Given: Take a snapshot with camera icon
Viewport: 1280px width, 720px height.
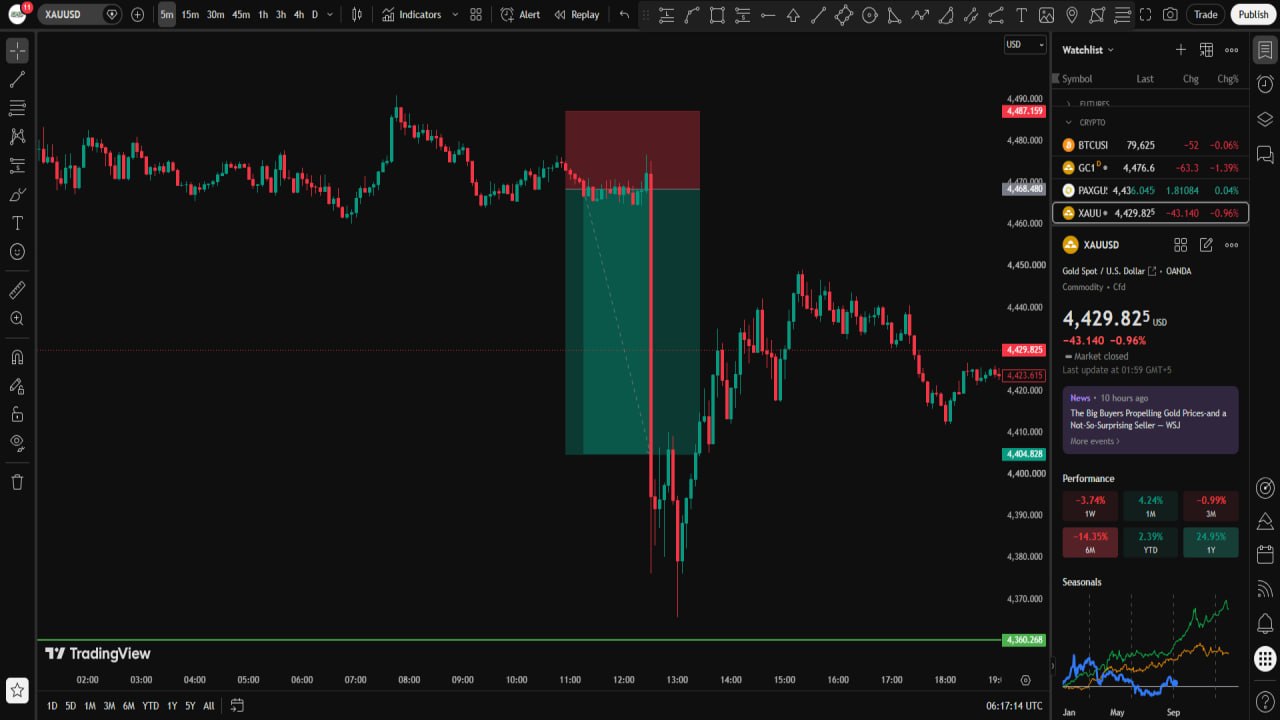Looking at the screenshot, I should [1171, 15].
